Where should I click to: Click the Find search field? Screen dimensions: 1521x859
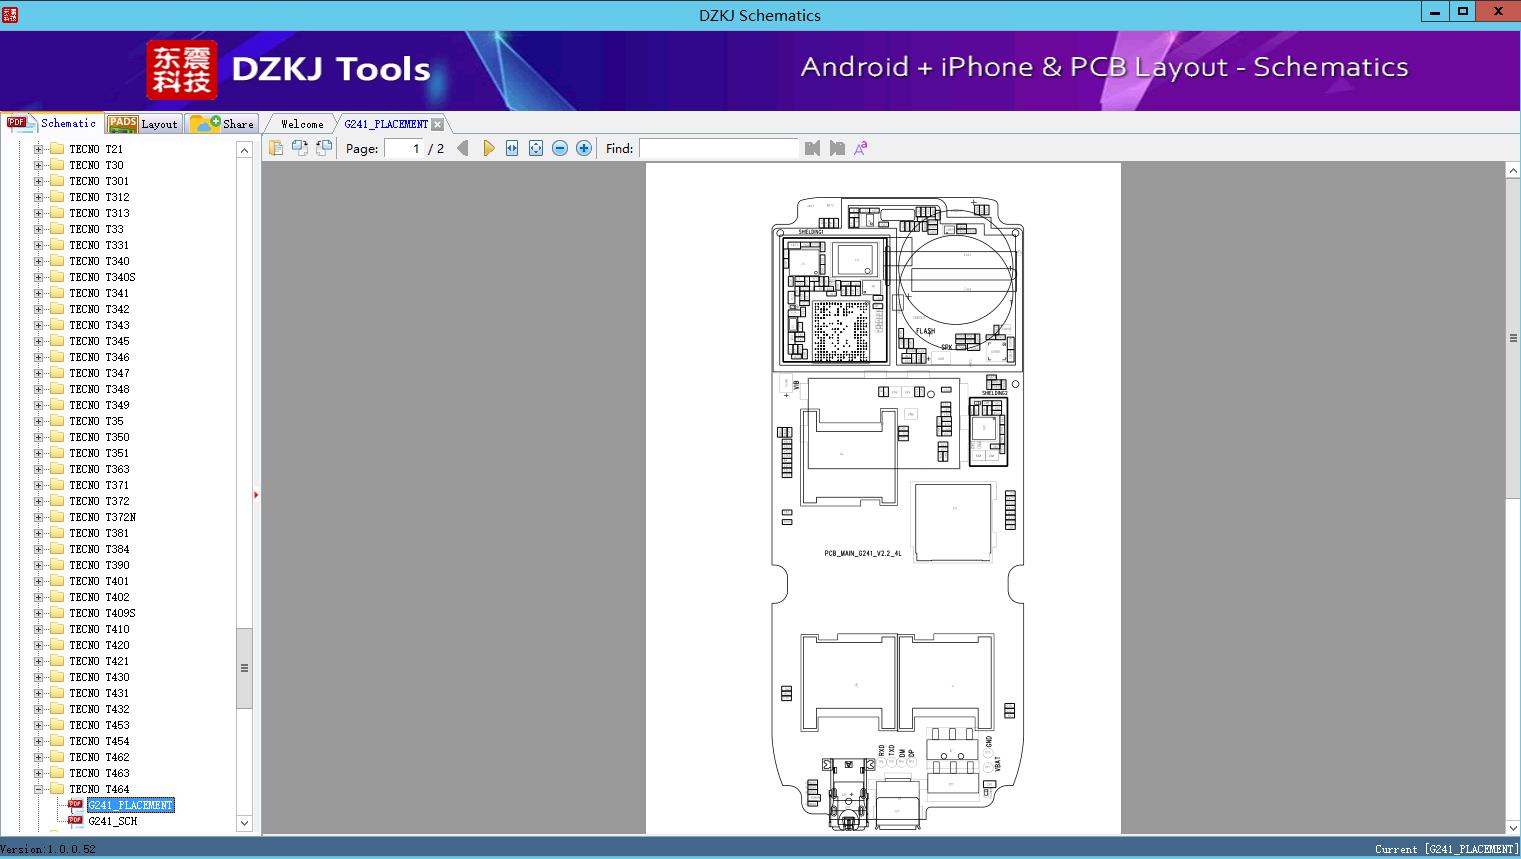click(719, 148)
